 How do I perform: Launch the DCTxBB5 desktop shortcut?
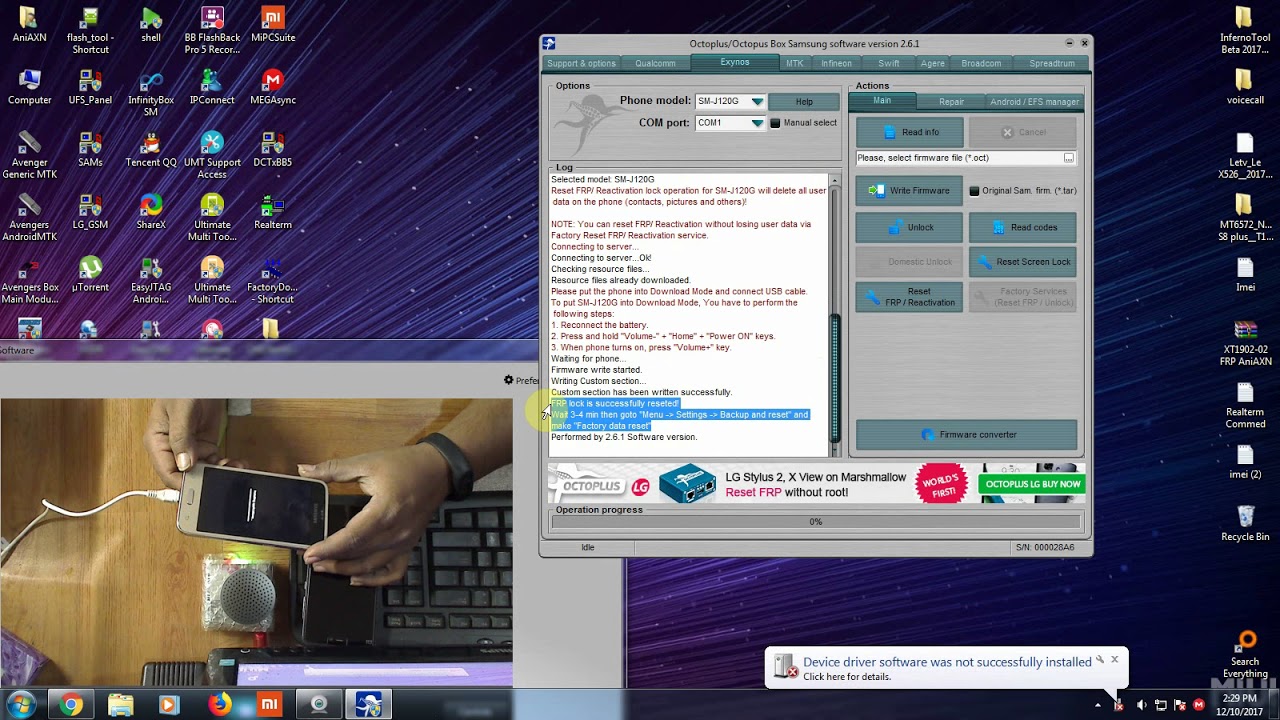[273, 150]
